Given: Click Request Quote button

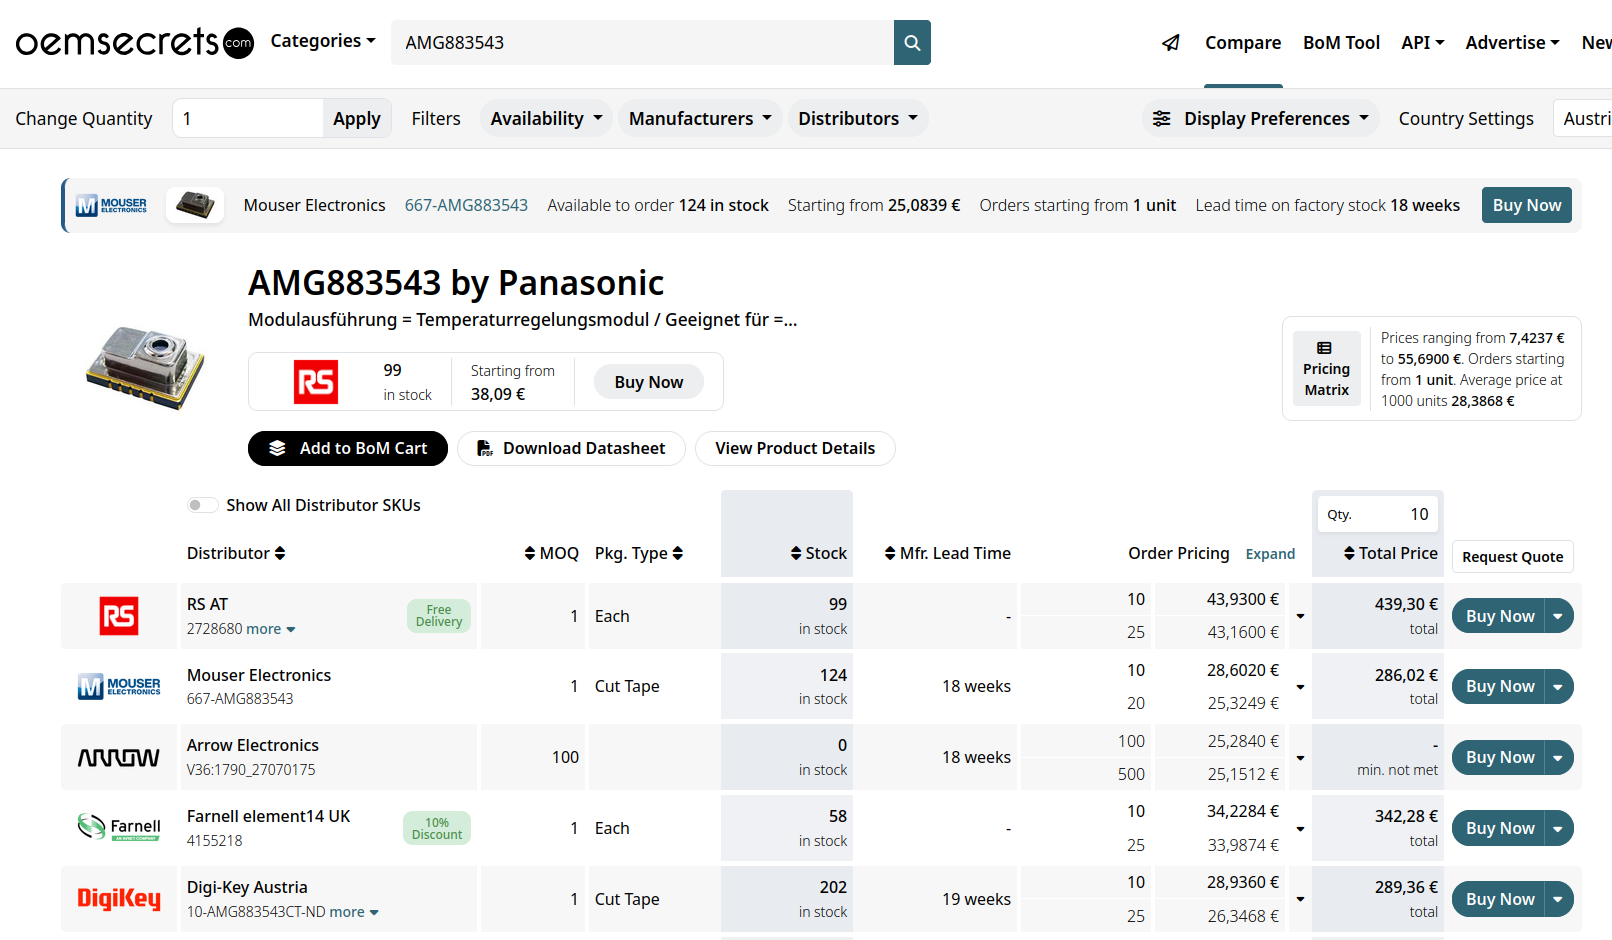Looking at the screenshot, I should tap(1512, 557).
